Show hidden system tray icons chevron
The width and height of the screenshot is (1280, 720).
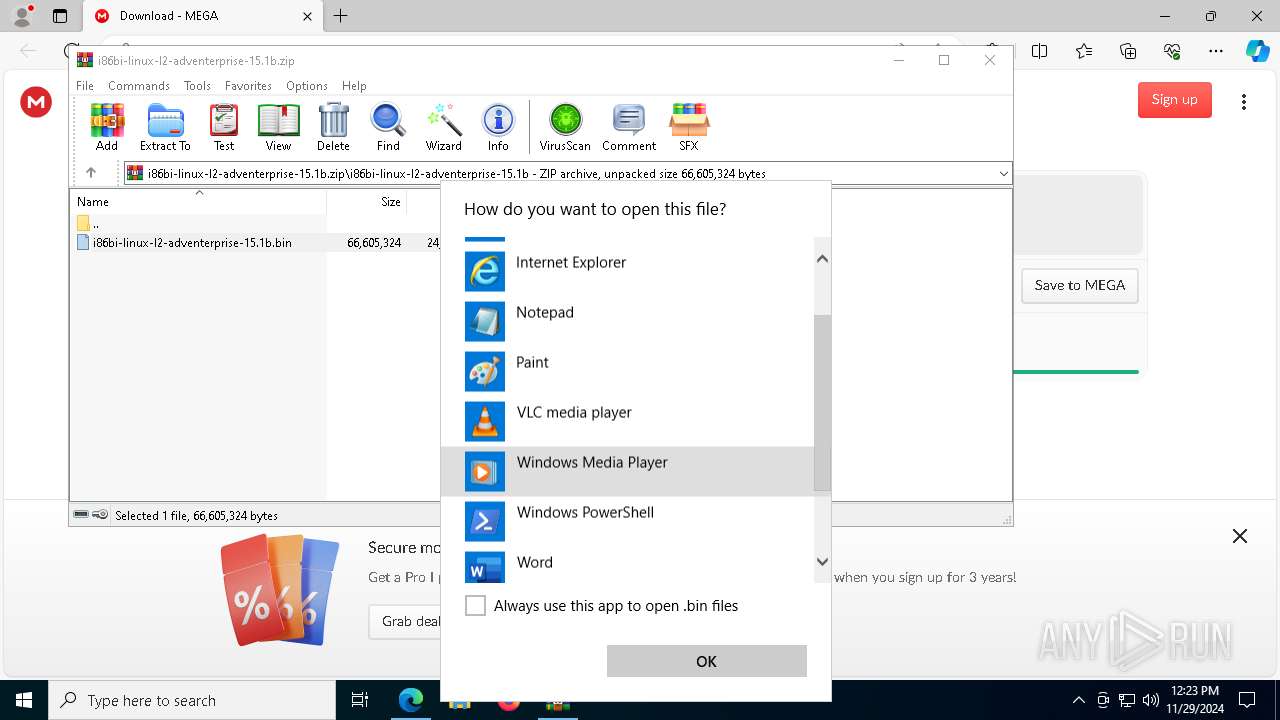coord(1078,700)
